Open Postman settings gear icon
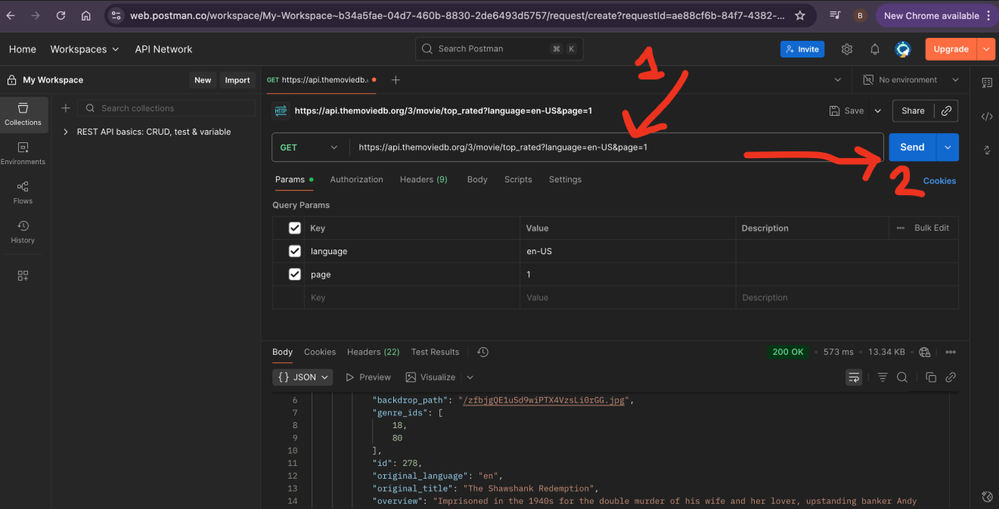The height and width of the screenshot is (509, 999). 847,49
